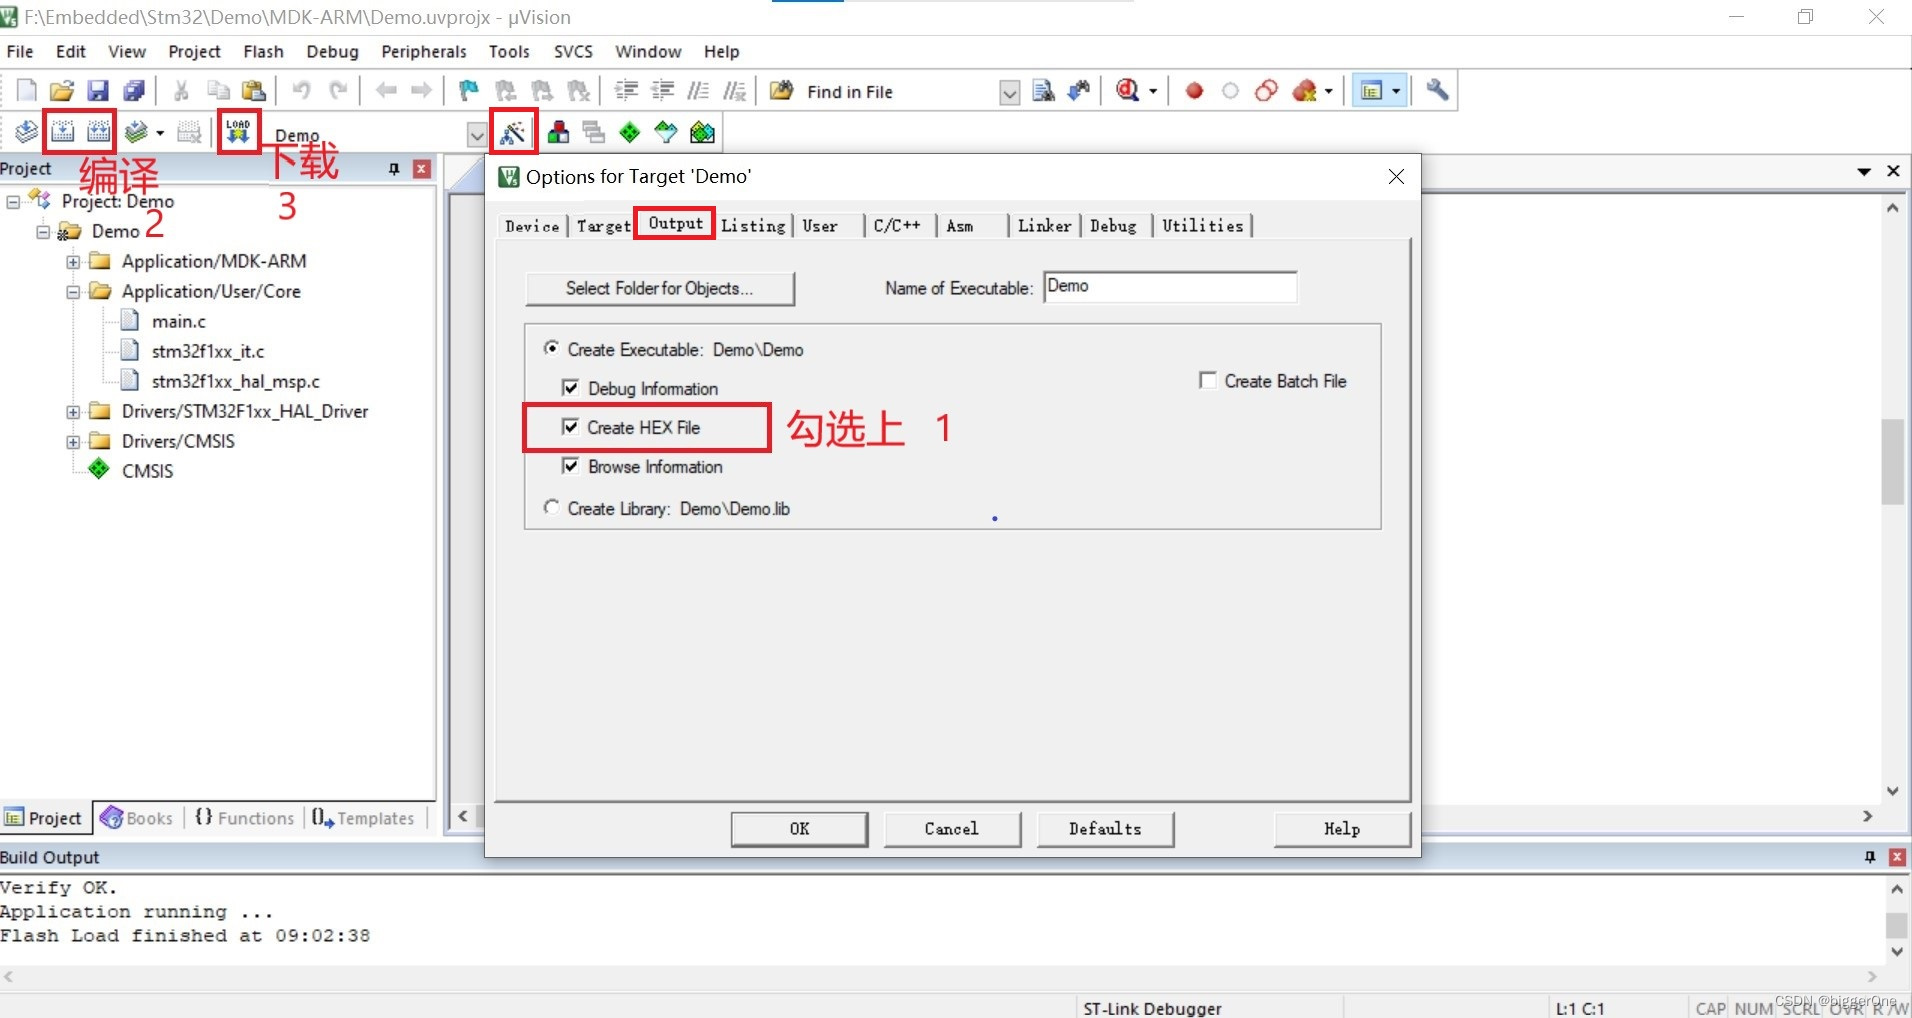Image resolution: width=1912 pixels, height=1018 pixels.
Task: Click the New file icon
Action: [x=27, y=91]
